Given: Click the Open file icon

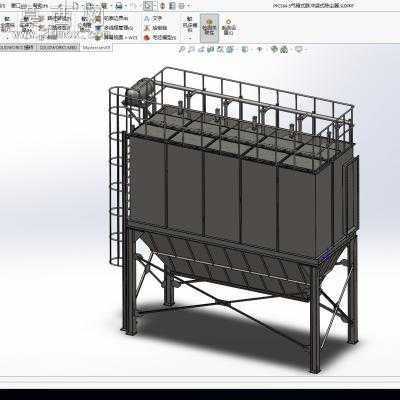Looking at the screenshot, I should click(x=89, y=6).
